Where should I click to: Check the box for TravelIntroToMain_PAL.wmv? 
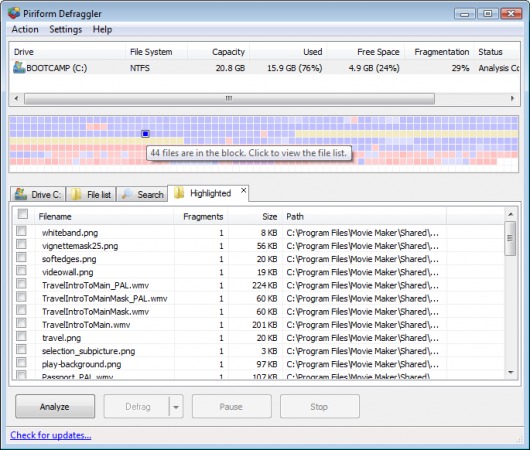(x=21, y=284)
